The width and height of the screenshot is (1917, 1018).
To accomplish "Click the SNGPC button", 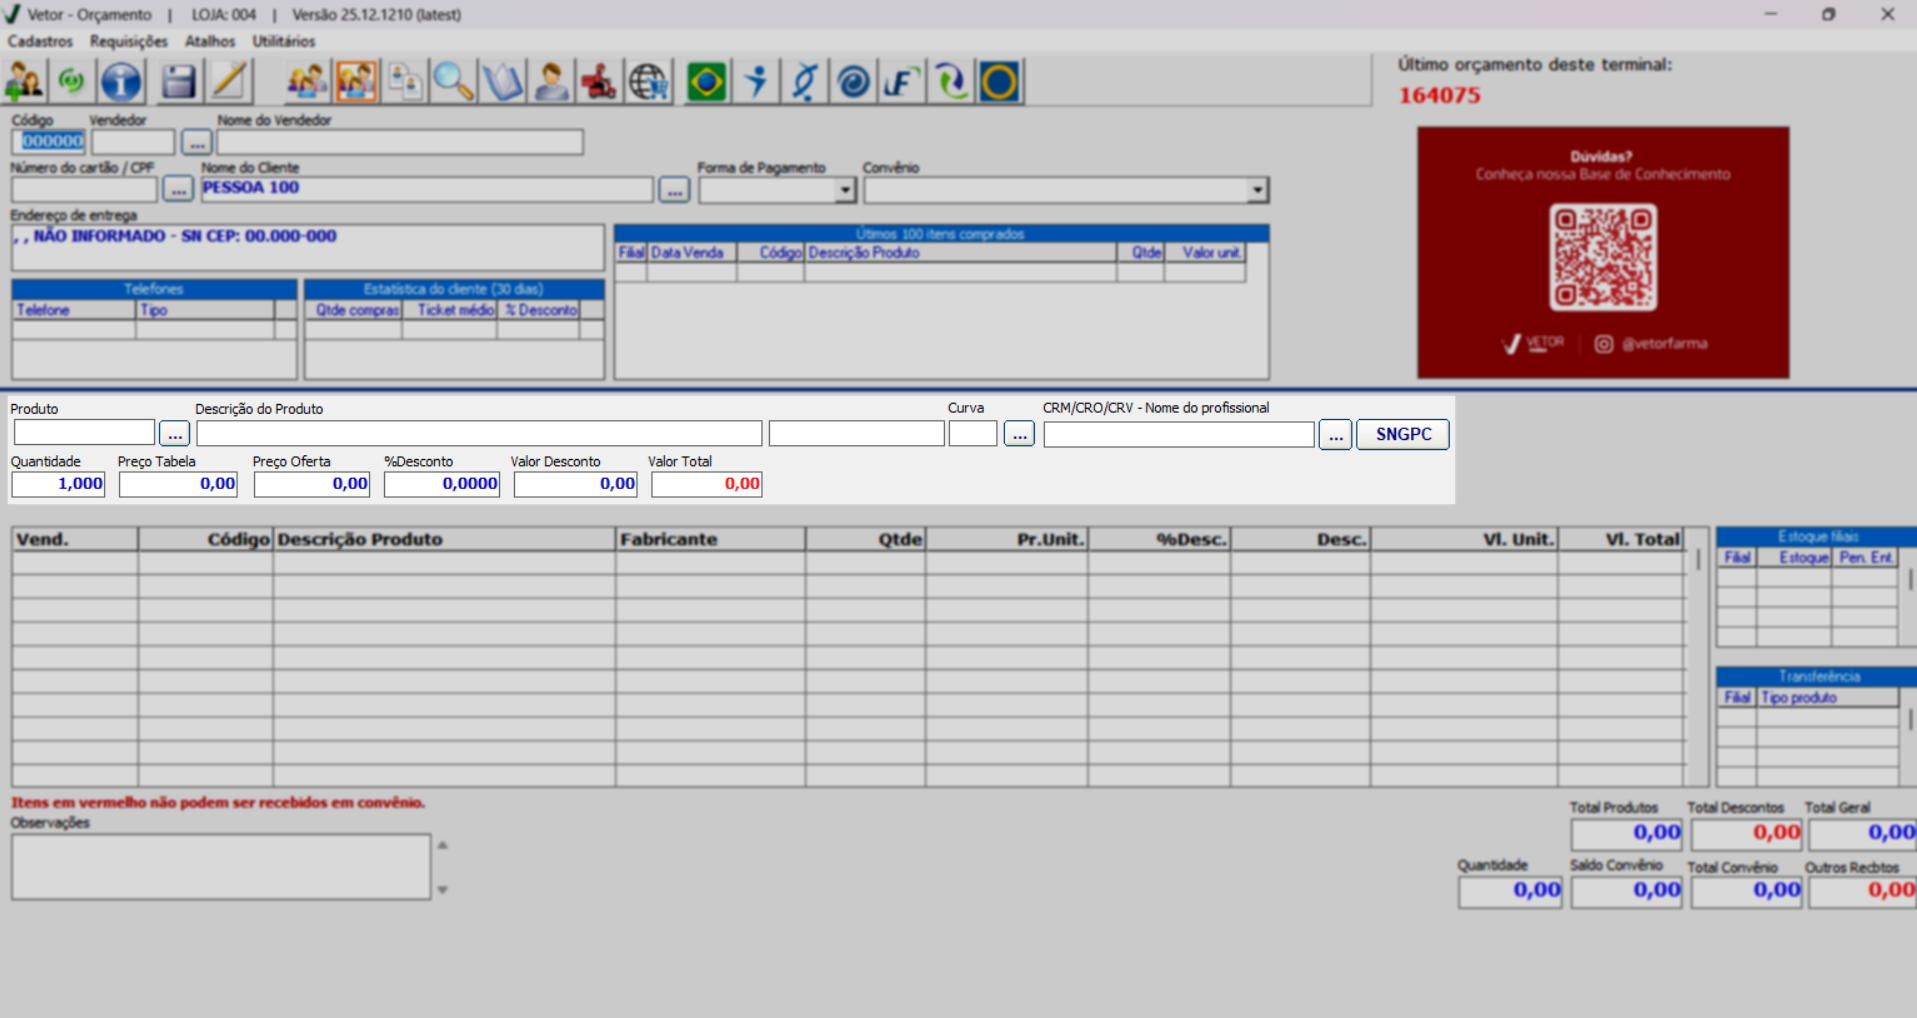I will [1402, 434].
